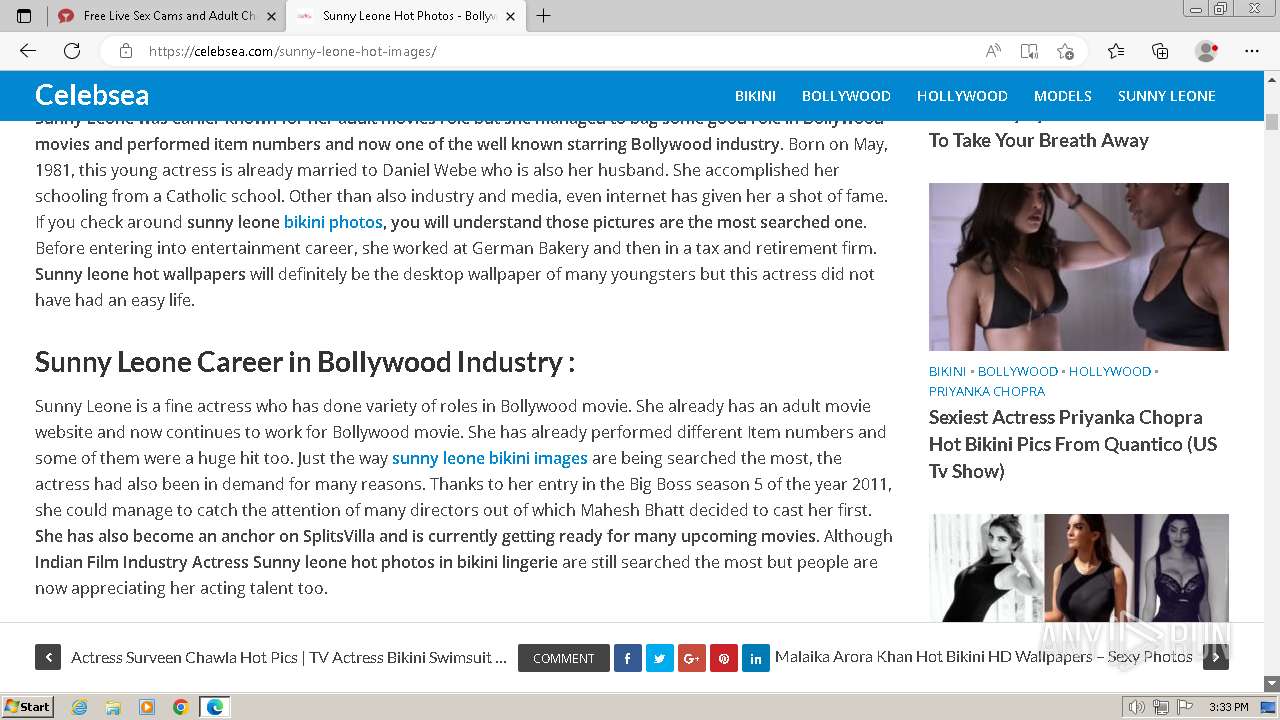The height and width of the screenshot is (720, 1280).
Task: Open Read aloud in address bar
Action: click(993, 51)
